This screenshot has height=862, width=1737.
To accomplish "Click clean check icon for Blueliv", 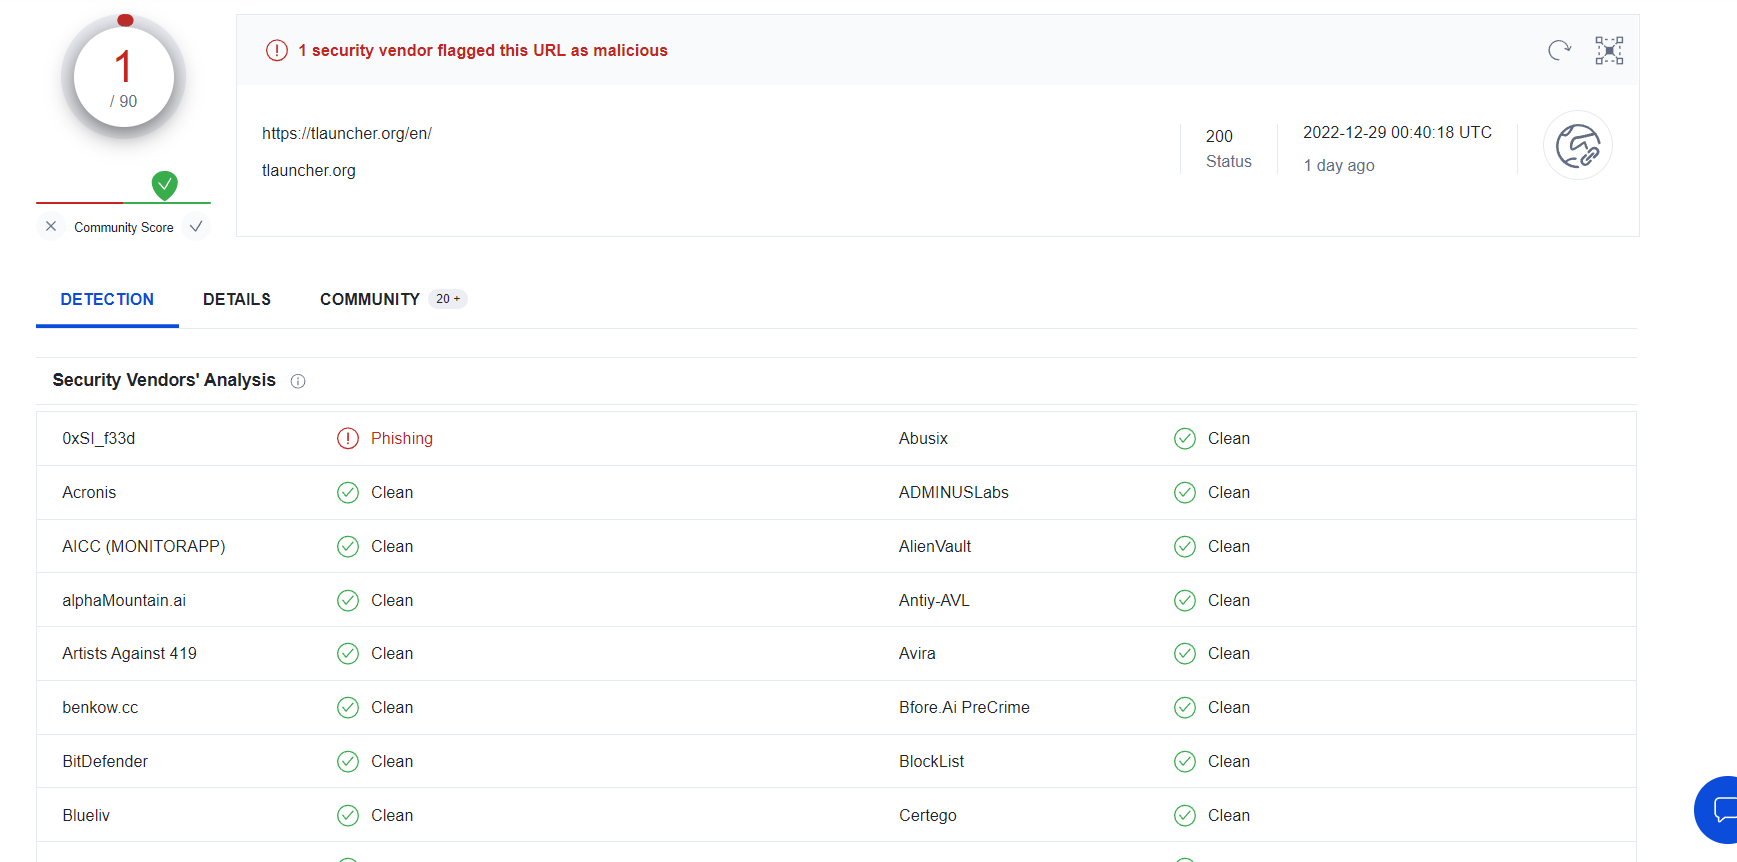I will pos(348,816).
